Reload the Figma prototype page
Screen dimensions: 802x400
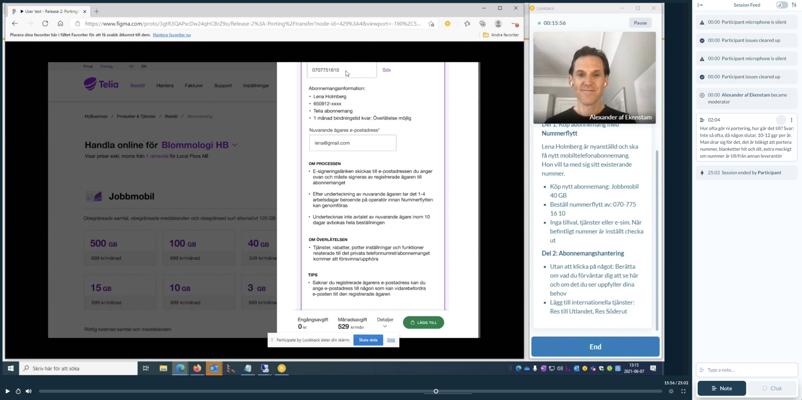(x=45, y=23)
